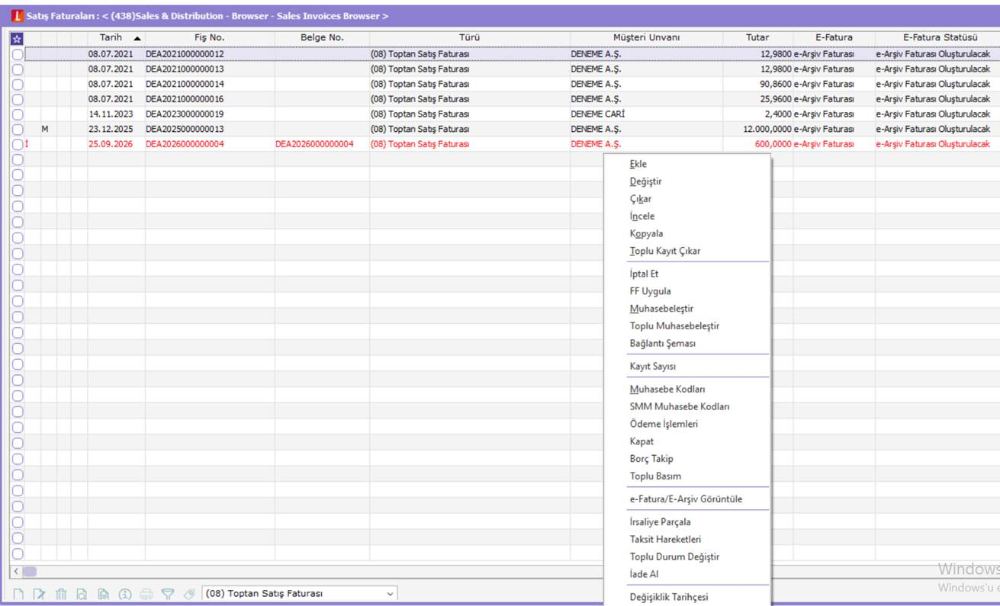Click the delete trash bin icon
The height and width of the screenshot is (606, 1000).
[x=61, y=594]
